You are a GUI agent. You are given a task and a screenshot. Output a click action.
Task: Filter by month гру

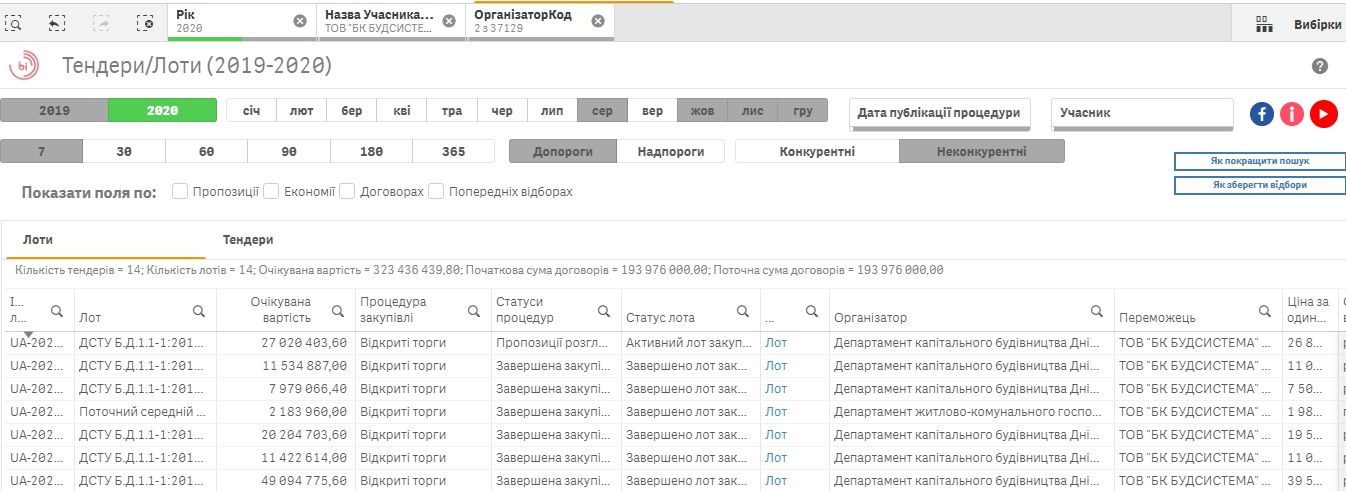[x=803, y=111]
